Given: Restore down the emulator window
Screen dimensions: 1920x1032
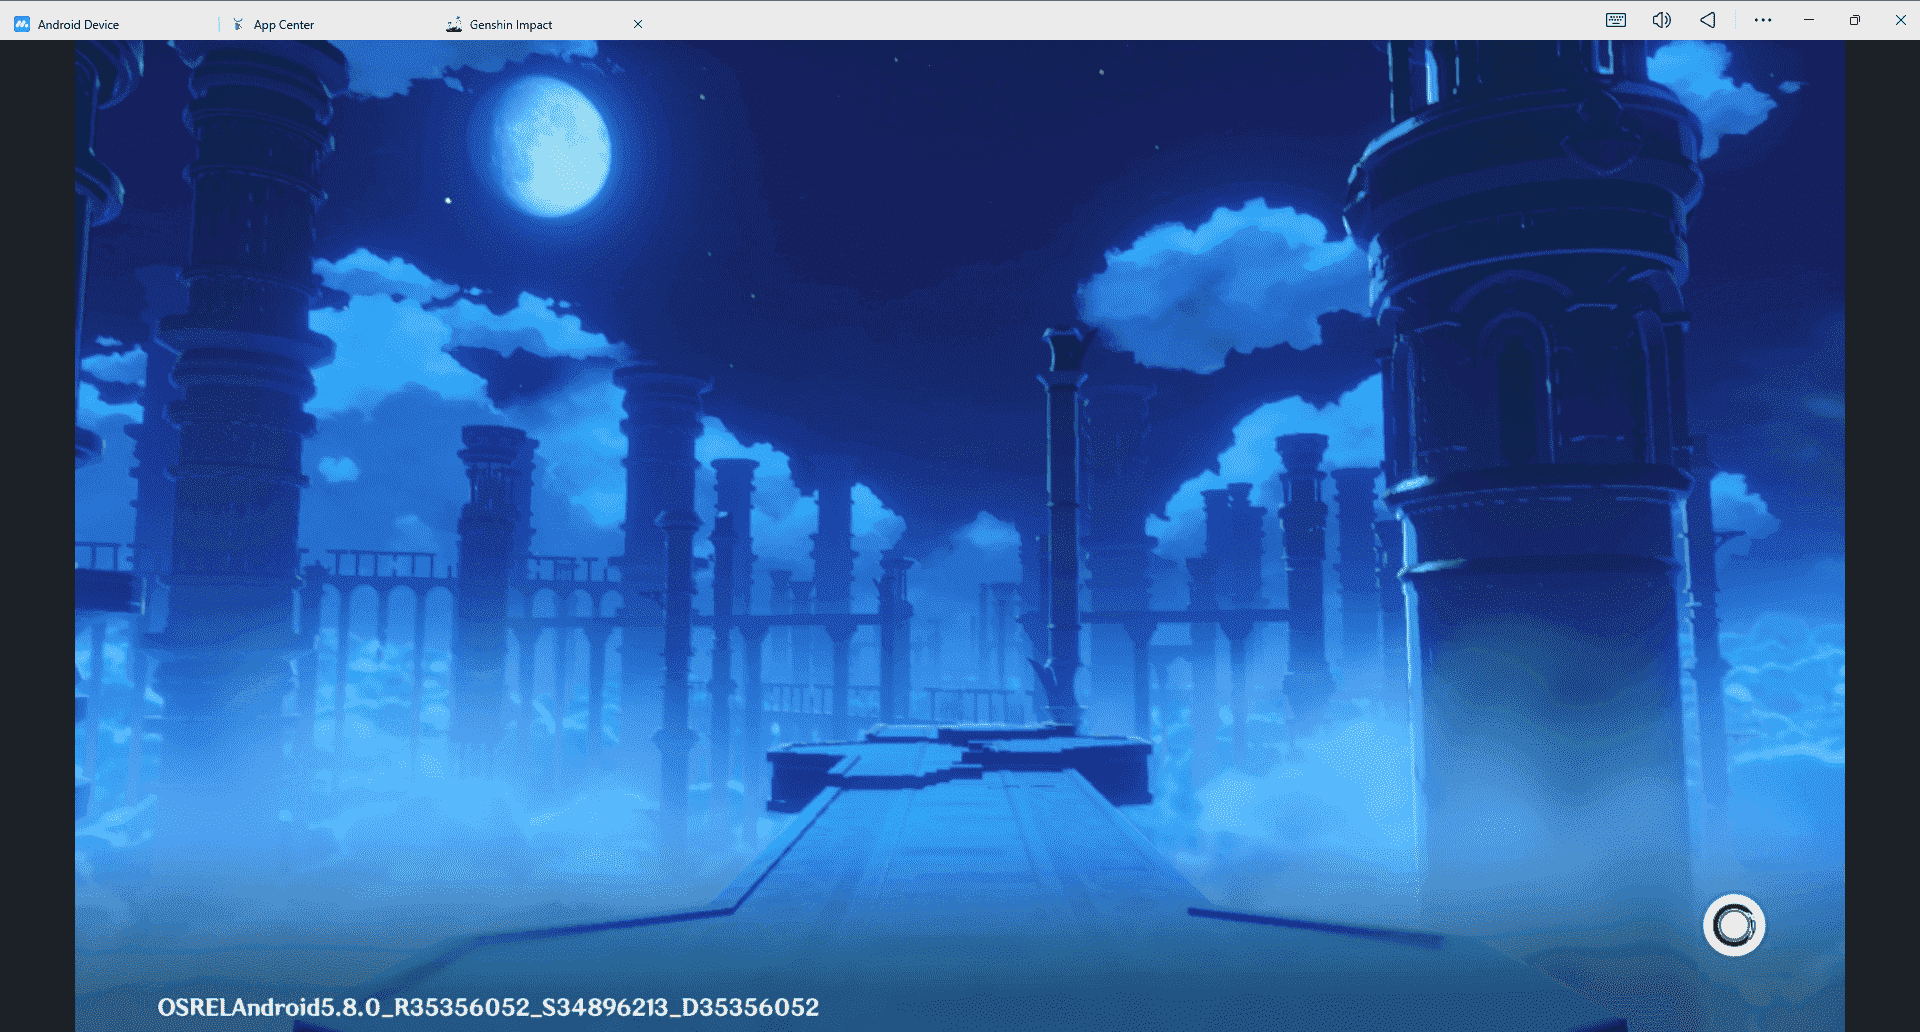Looking at the screenshot, I should tap(1855, 20).
